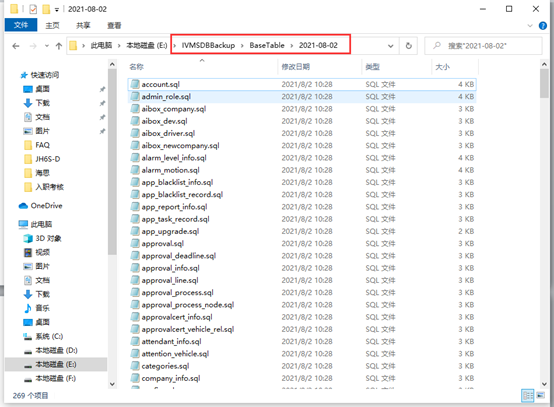Image resolution: width=554 pixels, height=407 pixels.
Task: Switch to the 查看 ribbon tab
Action: coord(114,25)
